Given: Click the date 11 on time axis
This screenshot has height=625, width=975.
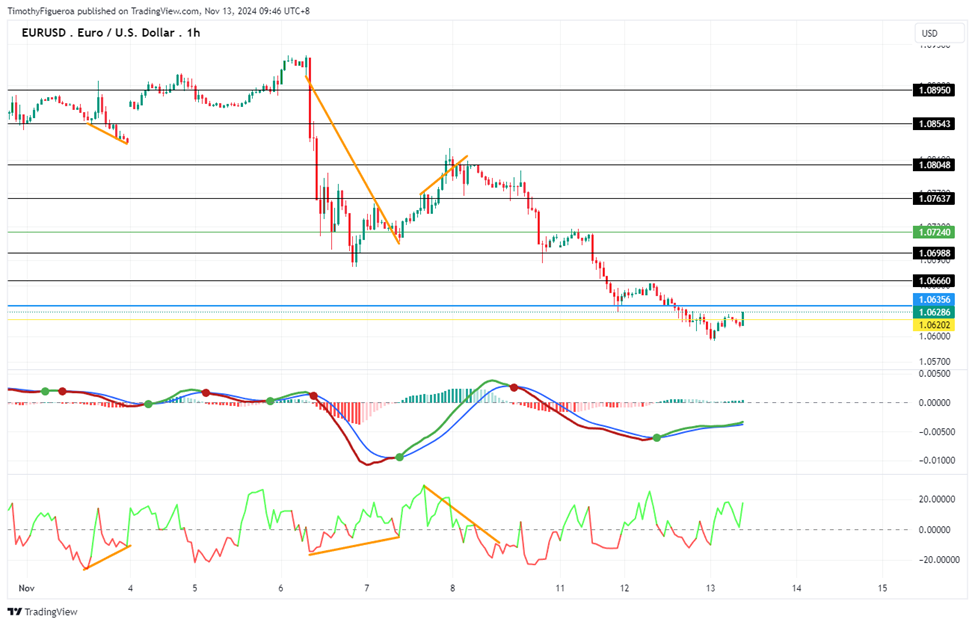Looking at the screenshot, I should [560, 588].
